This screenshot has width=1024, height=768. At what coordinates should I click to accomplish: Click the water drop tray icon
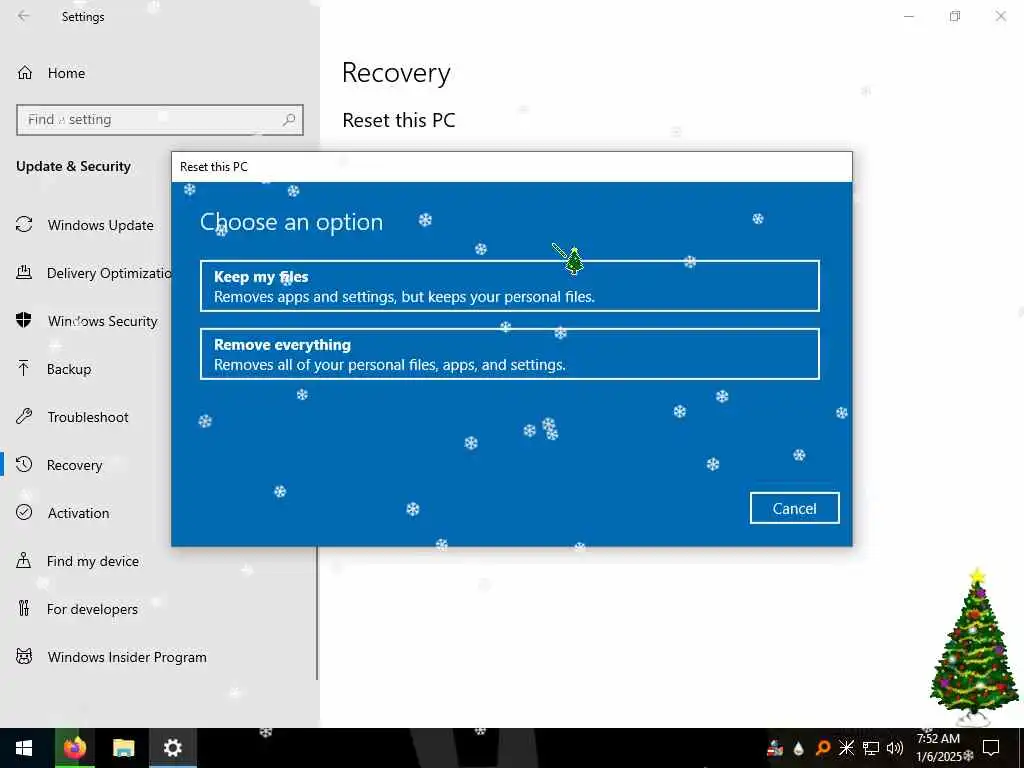[799, 748]
